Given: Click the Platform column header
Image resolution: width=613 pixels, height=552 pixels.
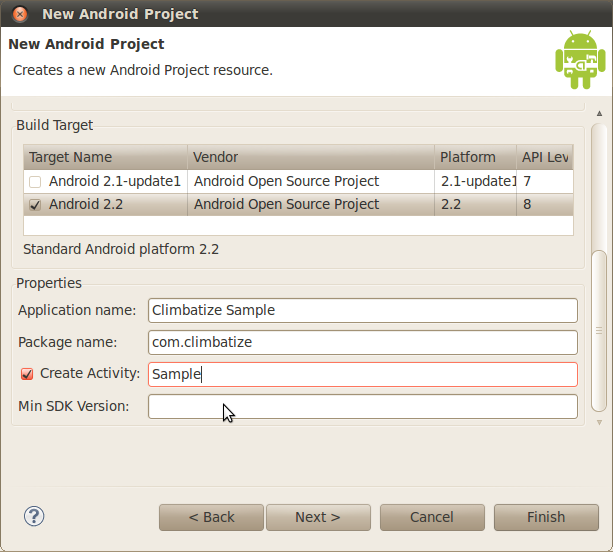Looking at the screenshot, I should point(475,157).
